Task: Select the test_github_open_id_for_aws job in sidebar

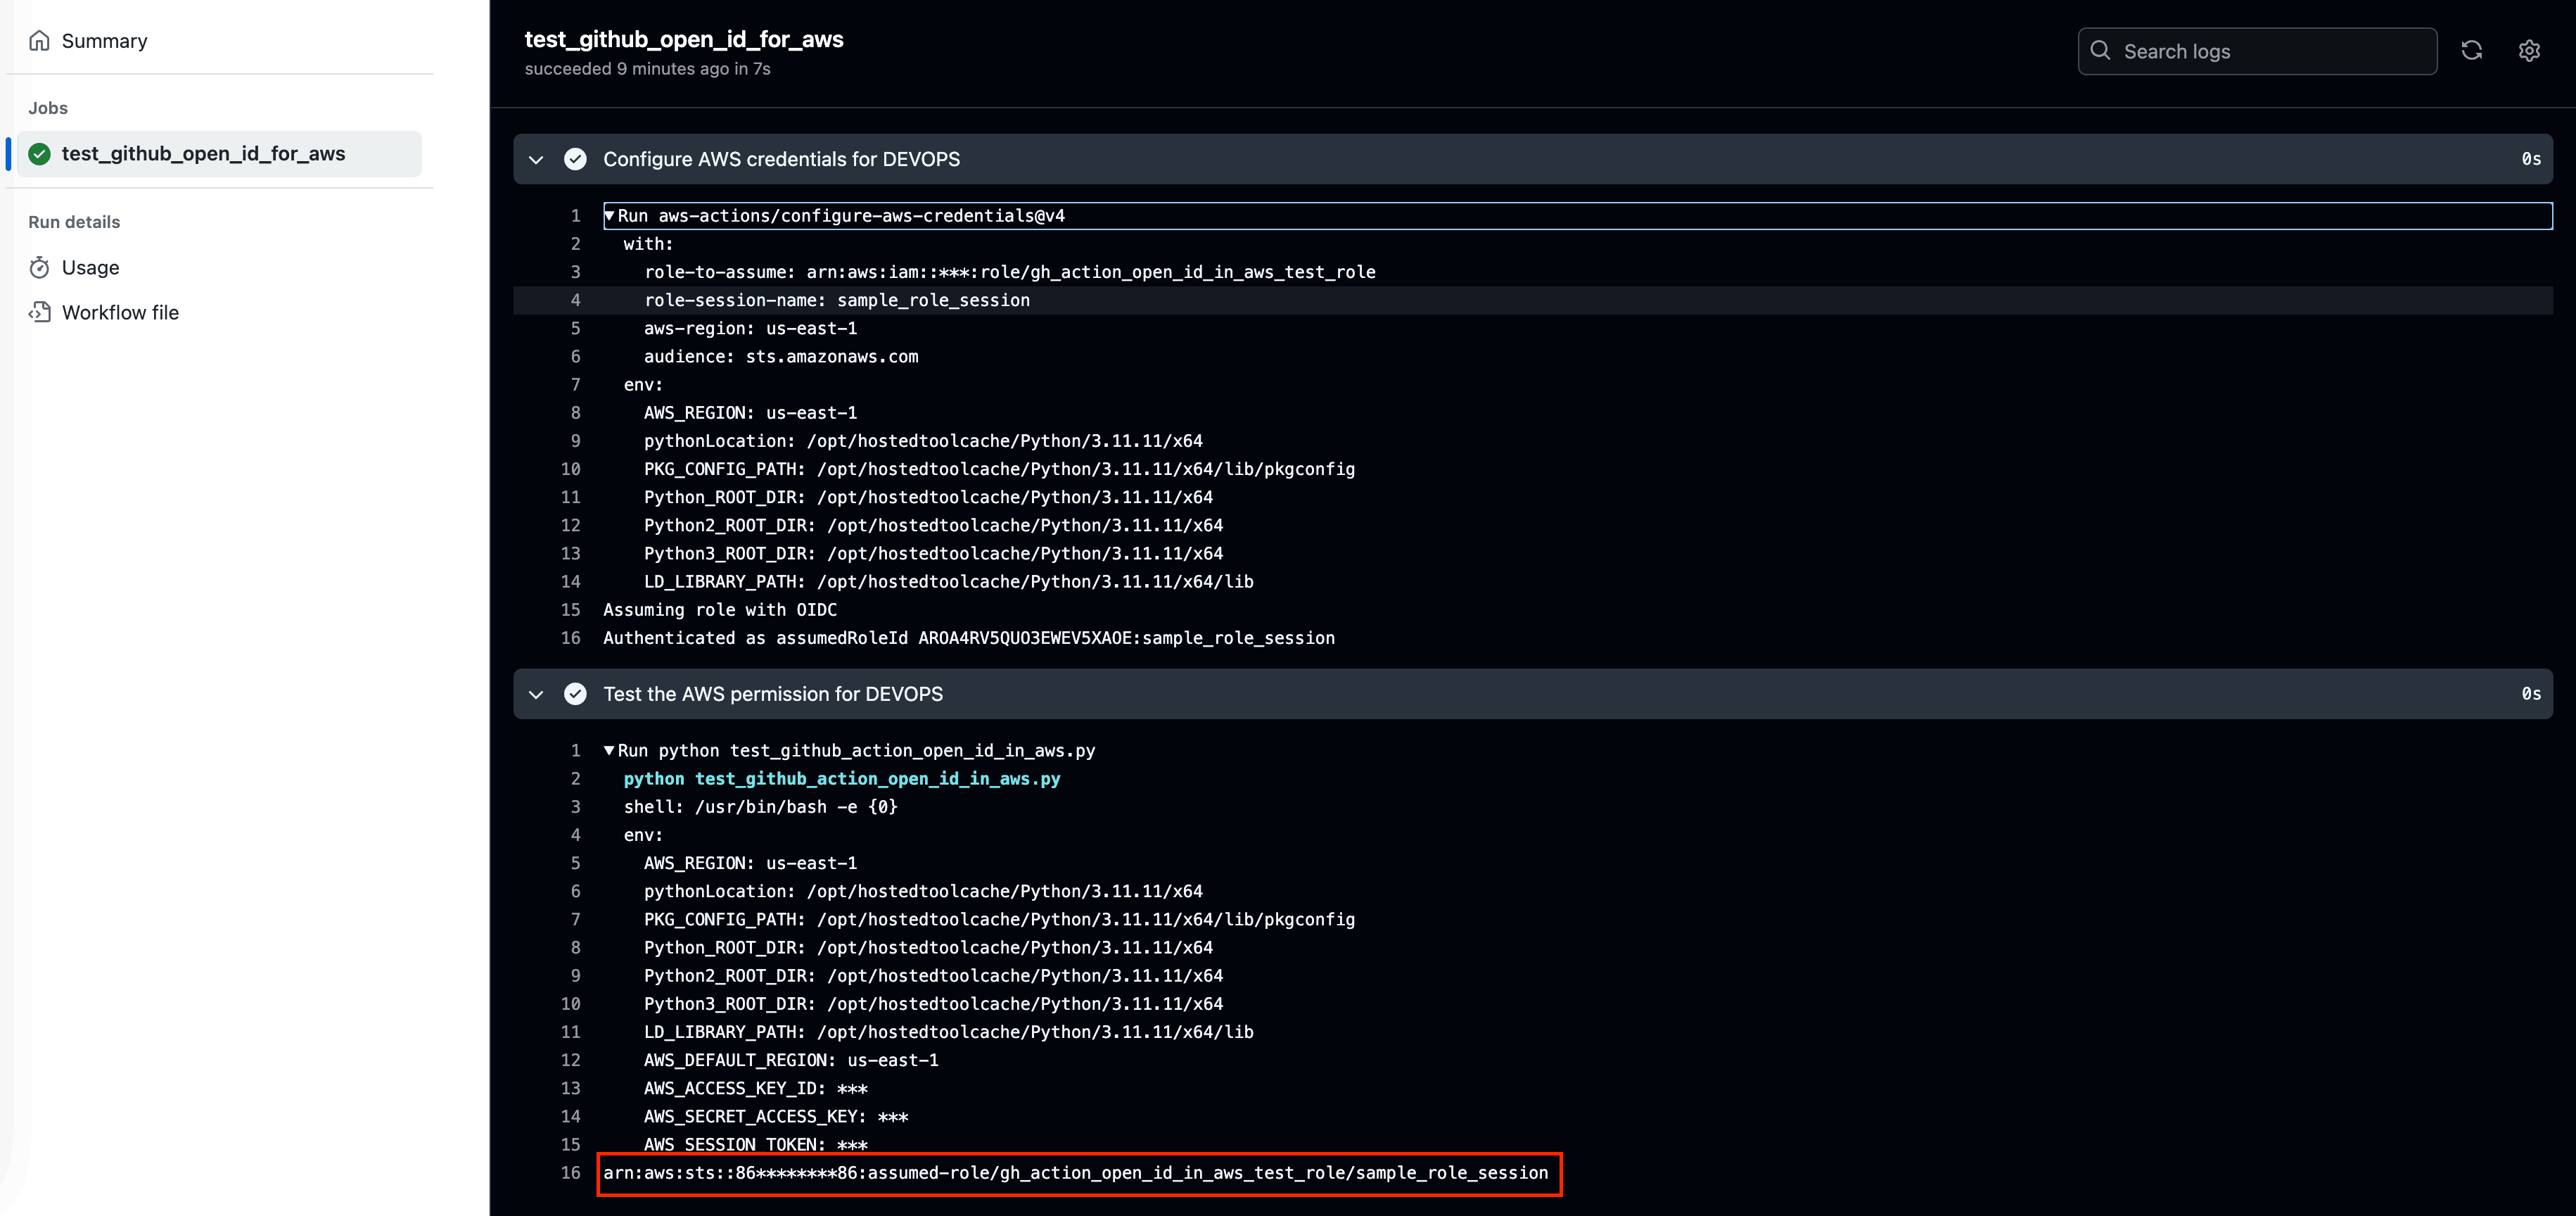Action: (x=219, y=154)
